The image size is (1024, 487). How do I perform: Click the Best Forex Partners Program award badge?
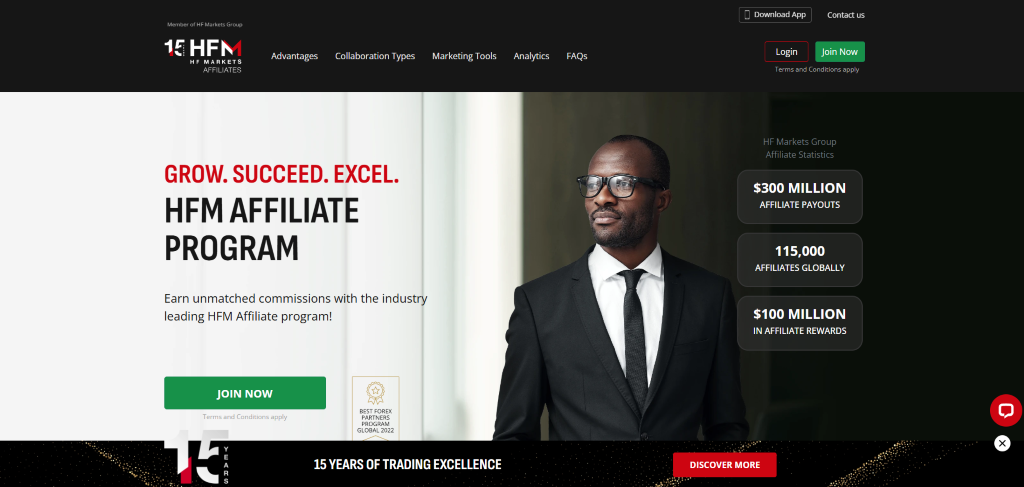(x=376, y=408)
